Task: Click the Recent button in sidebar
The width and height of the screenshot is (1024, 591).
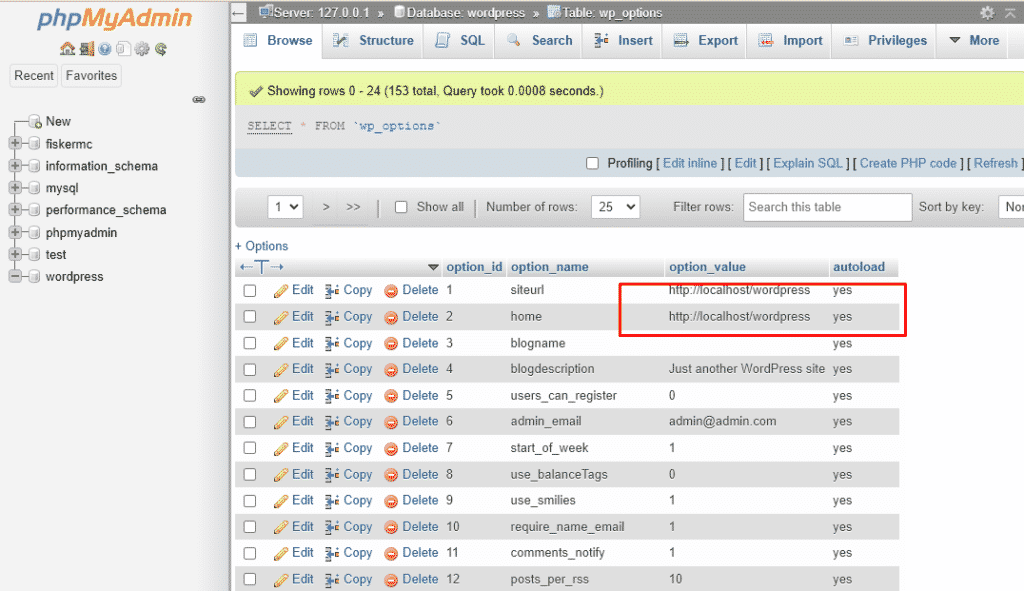Action: pos(34,76)
